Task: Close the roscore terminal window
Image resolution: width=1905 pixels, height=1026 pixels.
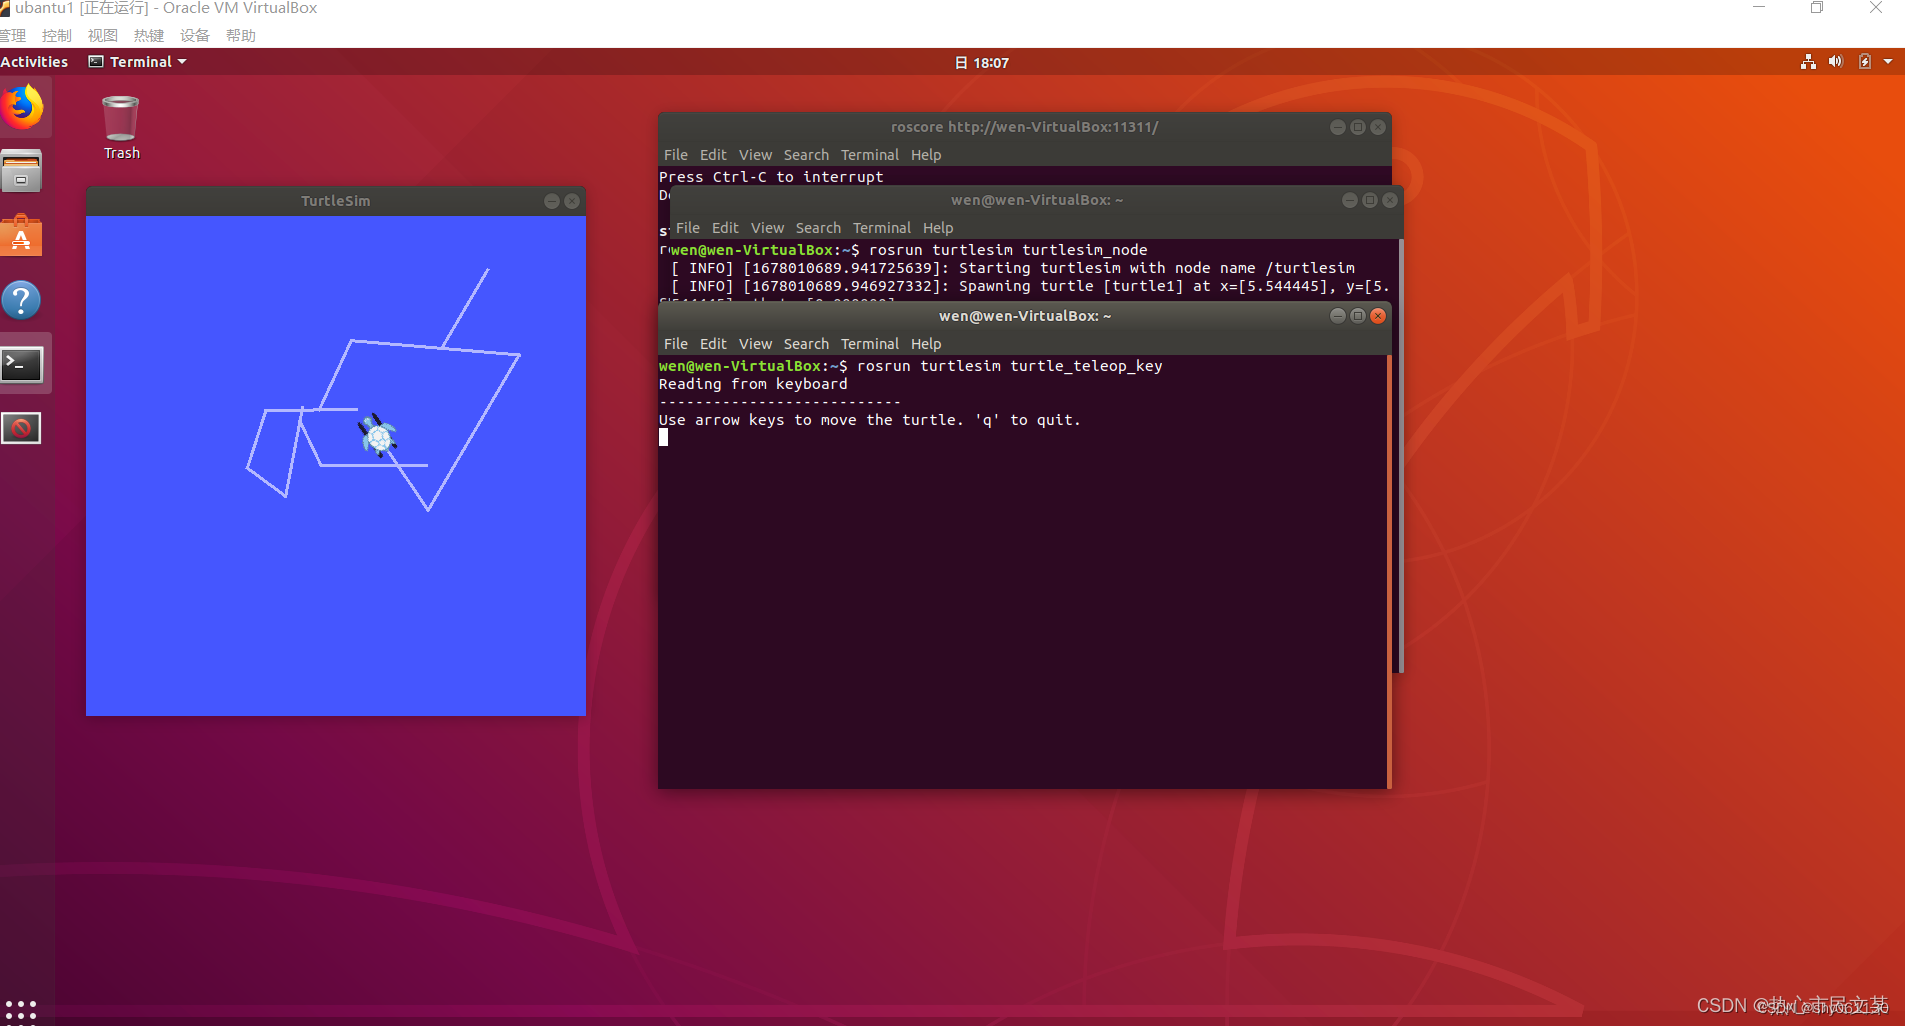Action: click(x=1378, y=127)
